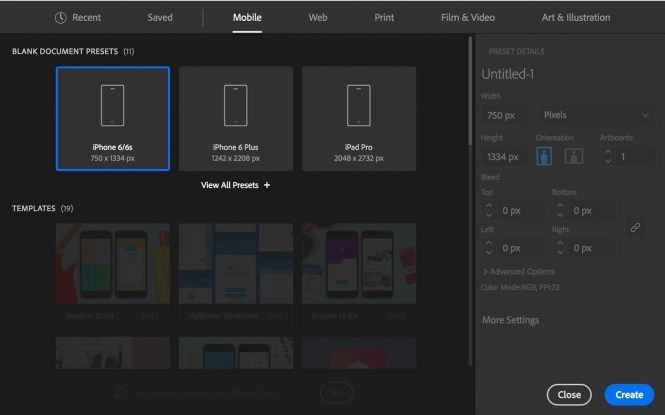Increase Bottom bleed value
This screenshot has width=665, height=415.
pos(560,206)
